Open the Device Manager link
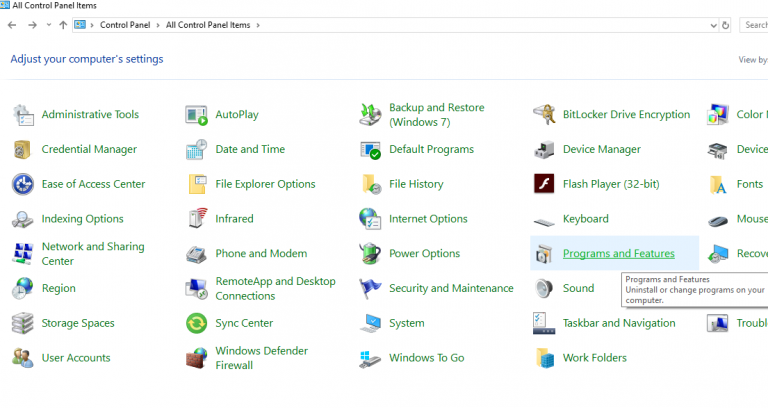Viewport: 768px width, 408px height. pyautogui.click(x=601, y=149)
